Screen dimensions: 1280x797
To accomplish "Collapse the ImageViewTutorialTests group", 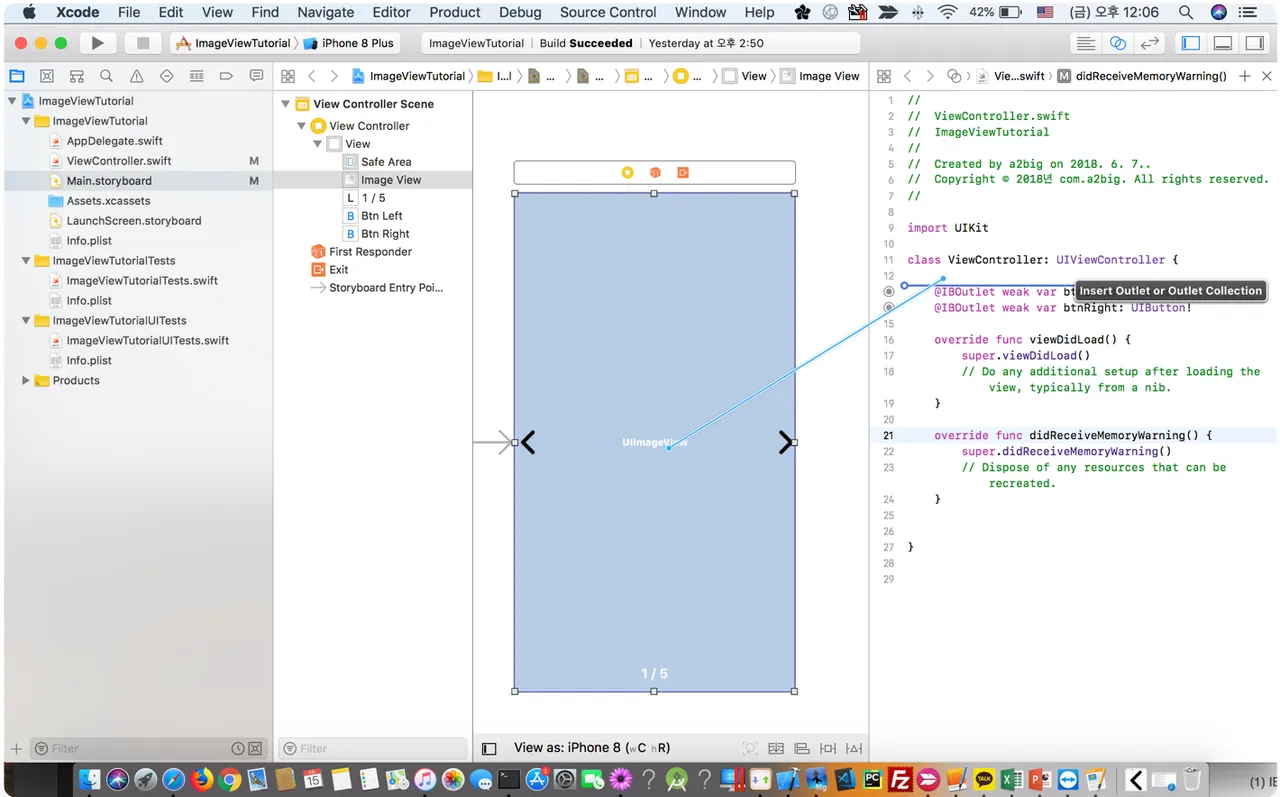I will 26,261.
